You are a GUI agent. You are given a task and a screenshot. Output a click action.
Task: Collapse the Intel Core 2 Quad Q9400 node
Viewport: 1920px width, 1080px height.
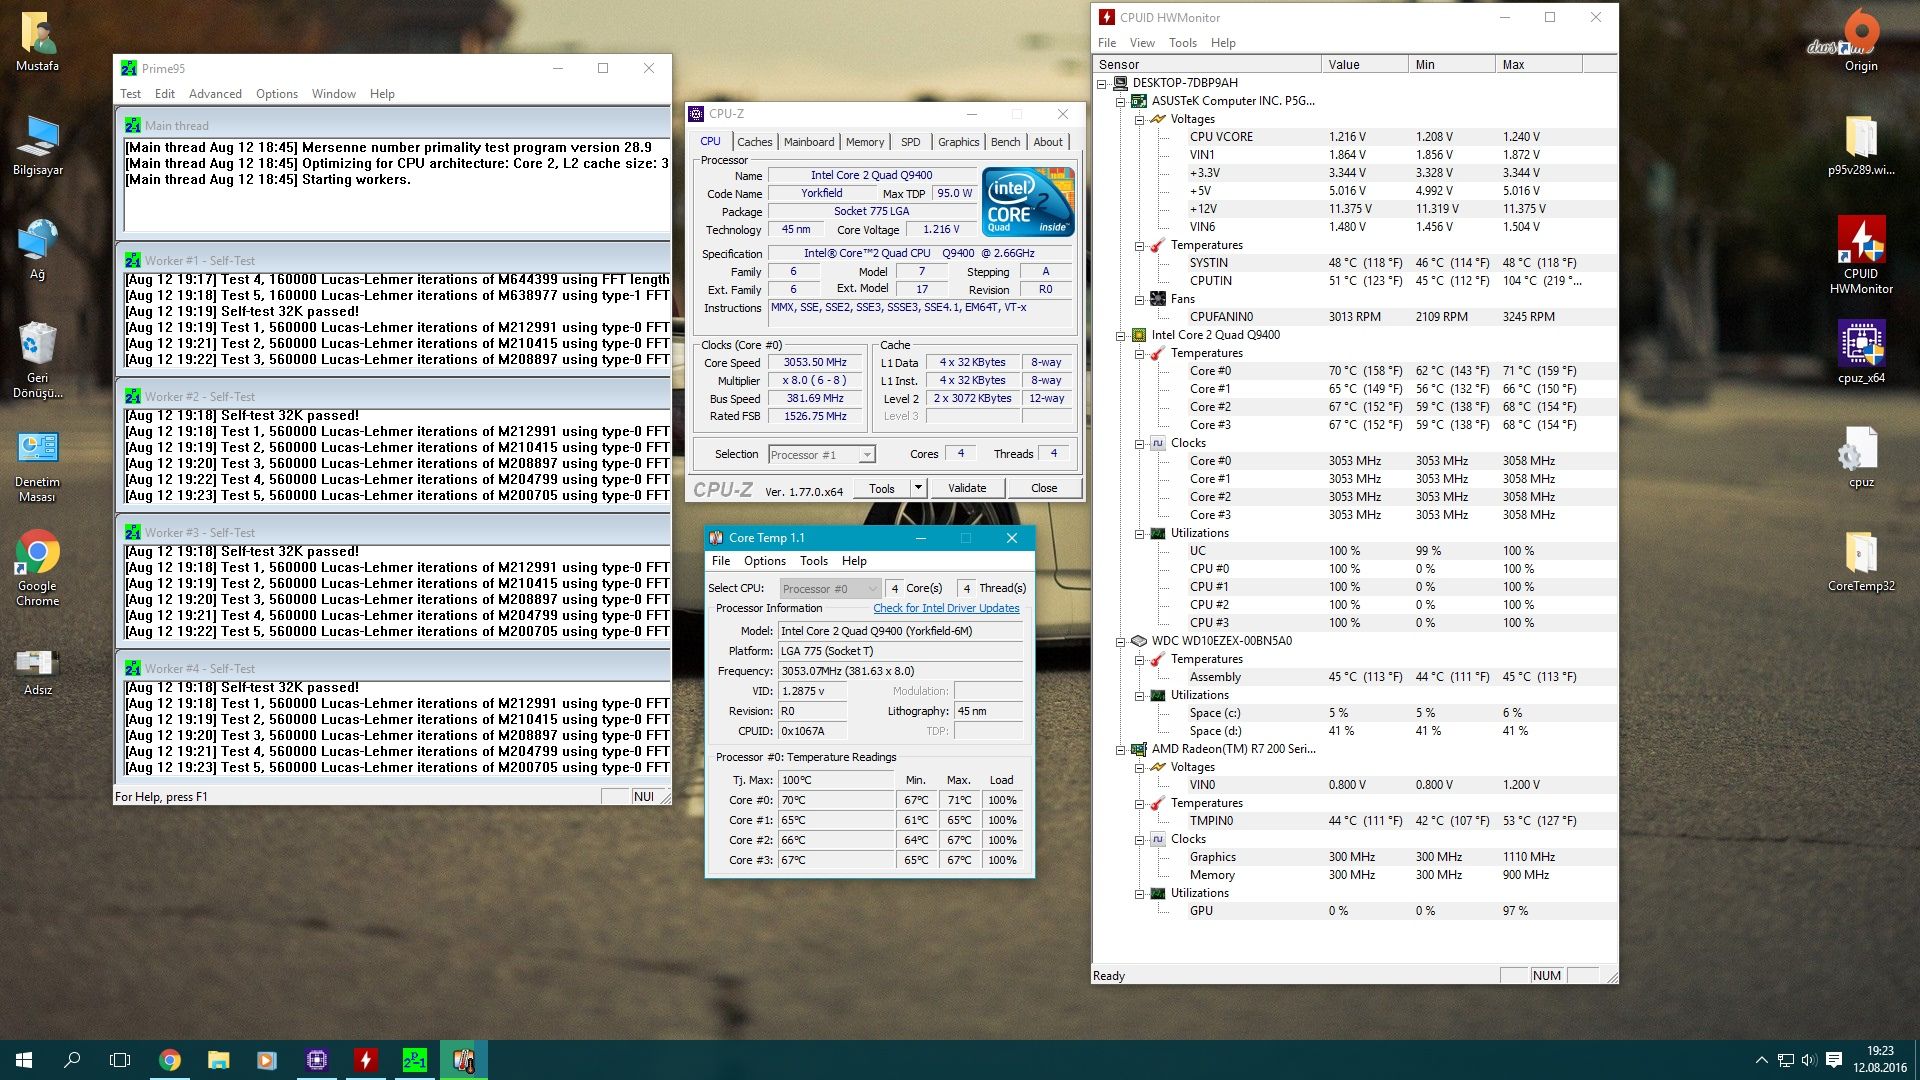[1121, 336]
